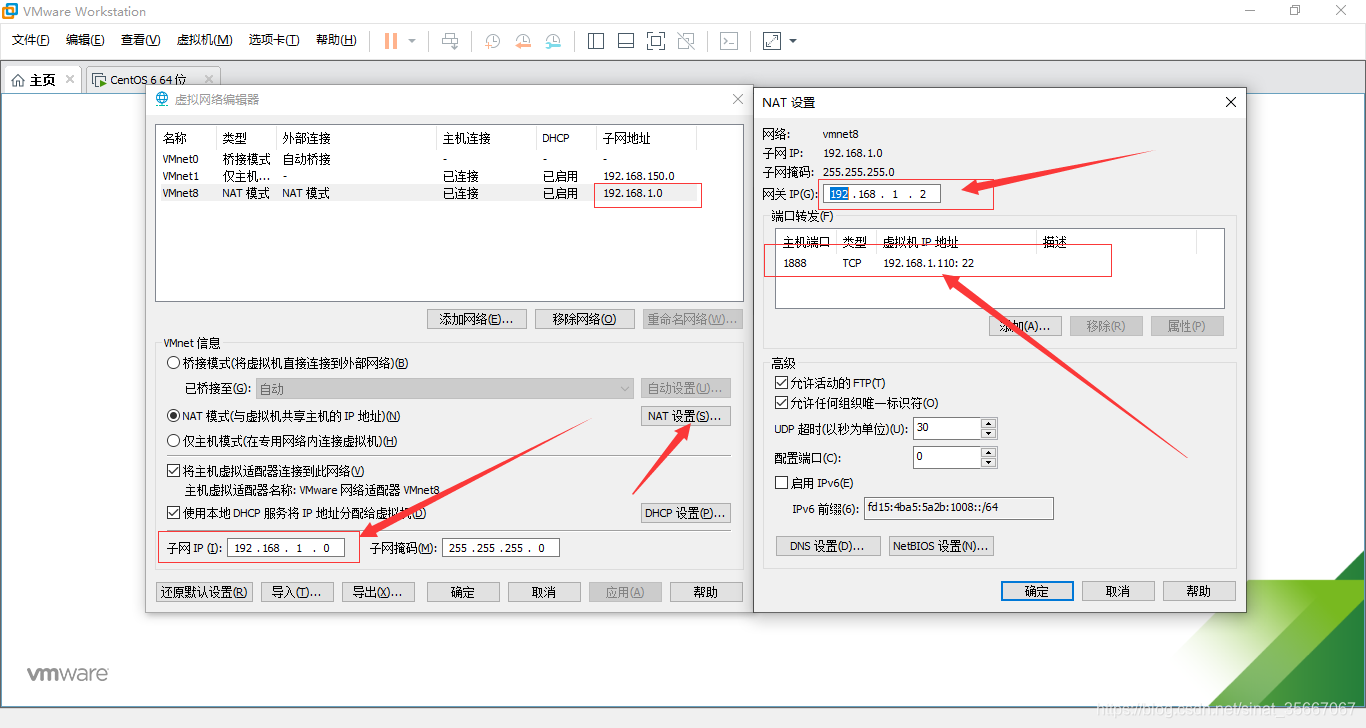Open the 文件(F) menu
This screenshot has width=1366, height=728.
coord(31,40)
